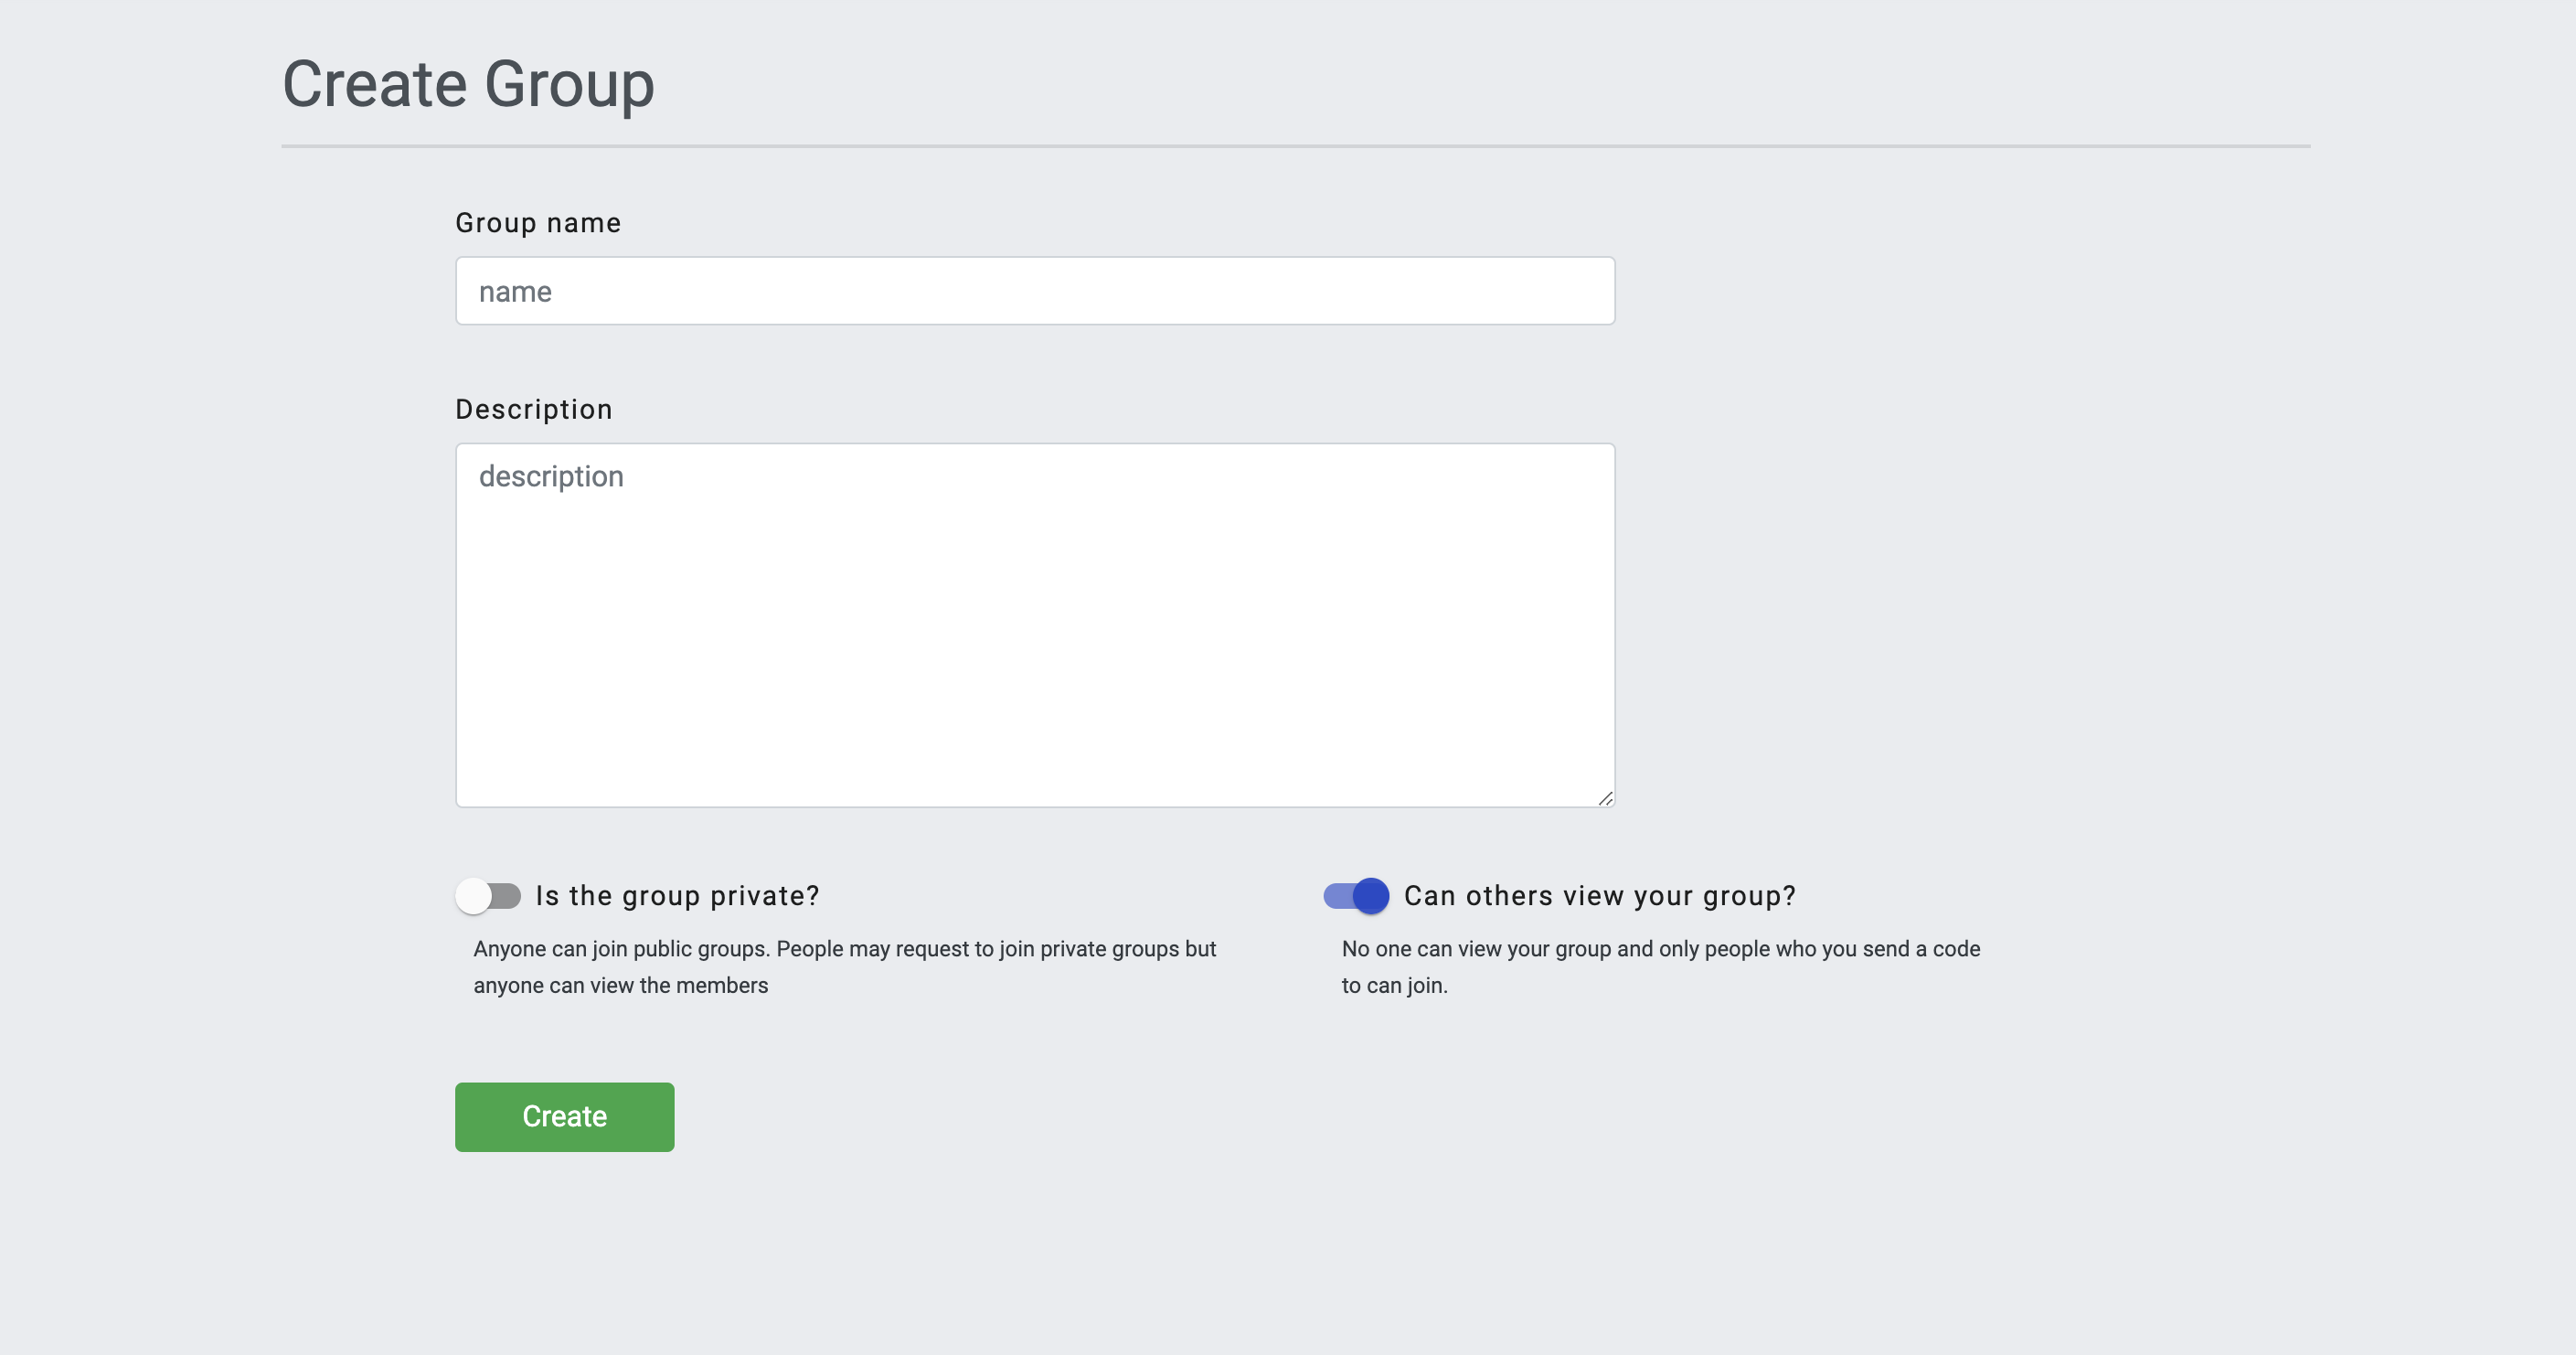This screenshot has height=1355, width=2576.
Task: Click the "Group name" field label
Action: click(x=538, y=223)
